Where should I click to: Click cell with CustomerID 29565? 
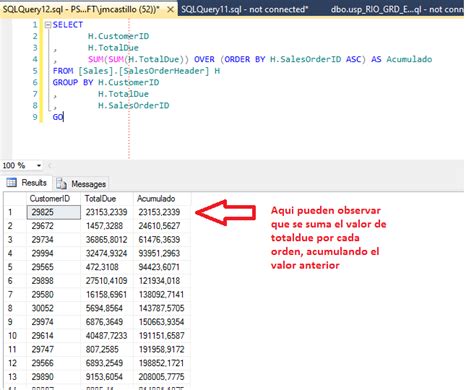pyautogui.click(x=53, y=267)
